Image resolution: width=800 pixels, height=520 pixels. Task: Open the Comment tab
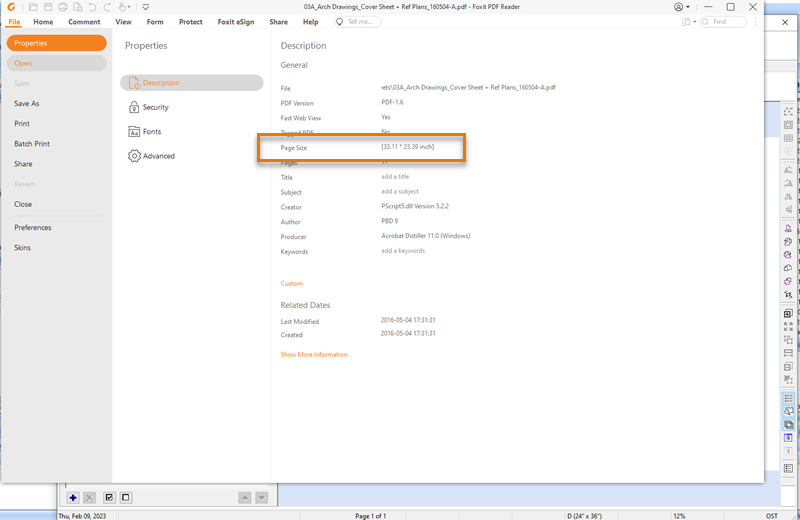[x=84, y=22]
